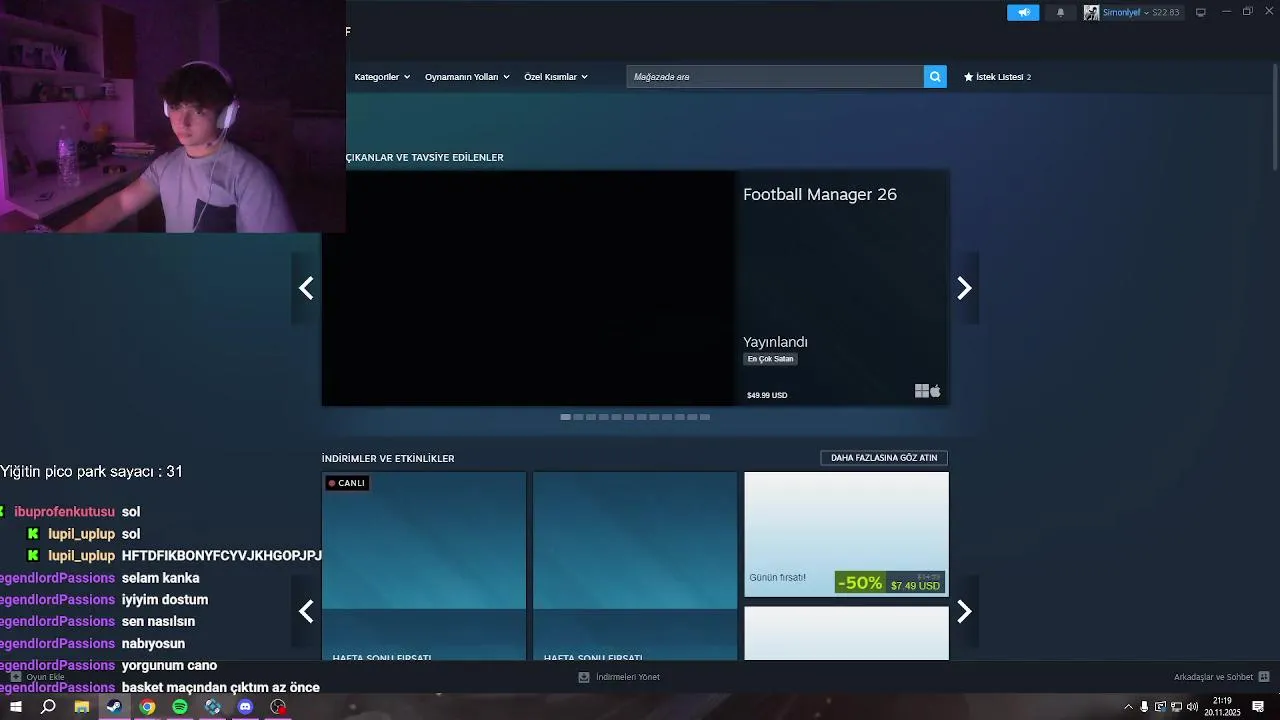This screenshot has height=720, width=1280.
Task: Open the $22.83 wallet balance
Action: pyautogui.click(x=1166, y=12)
